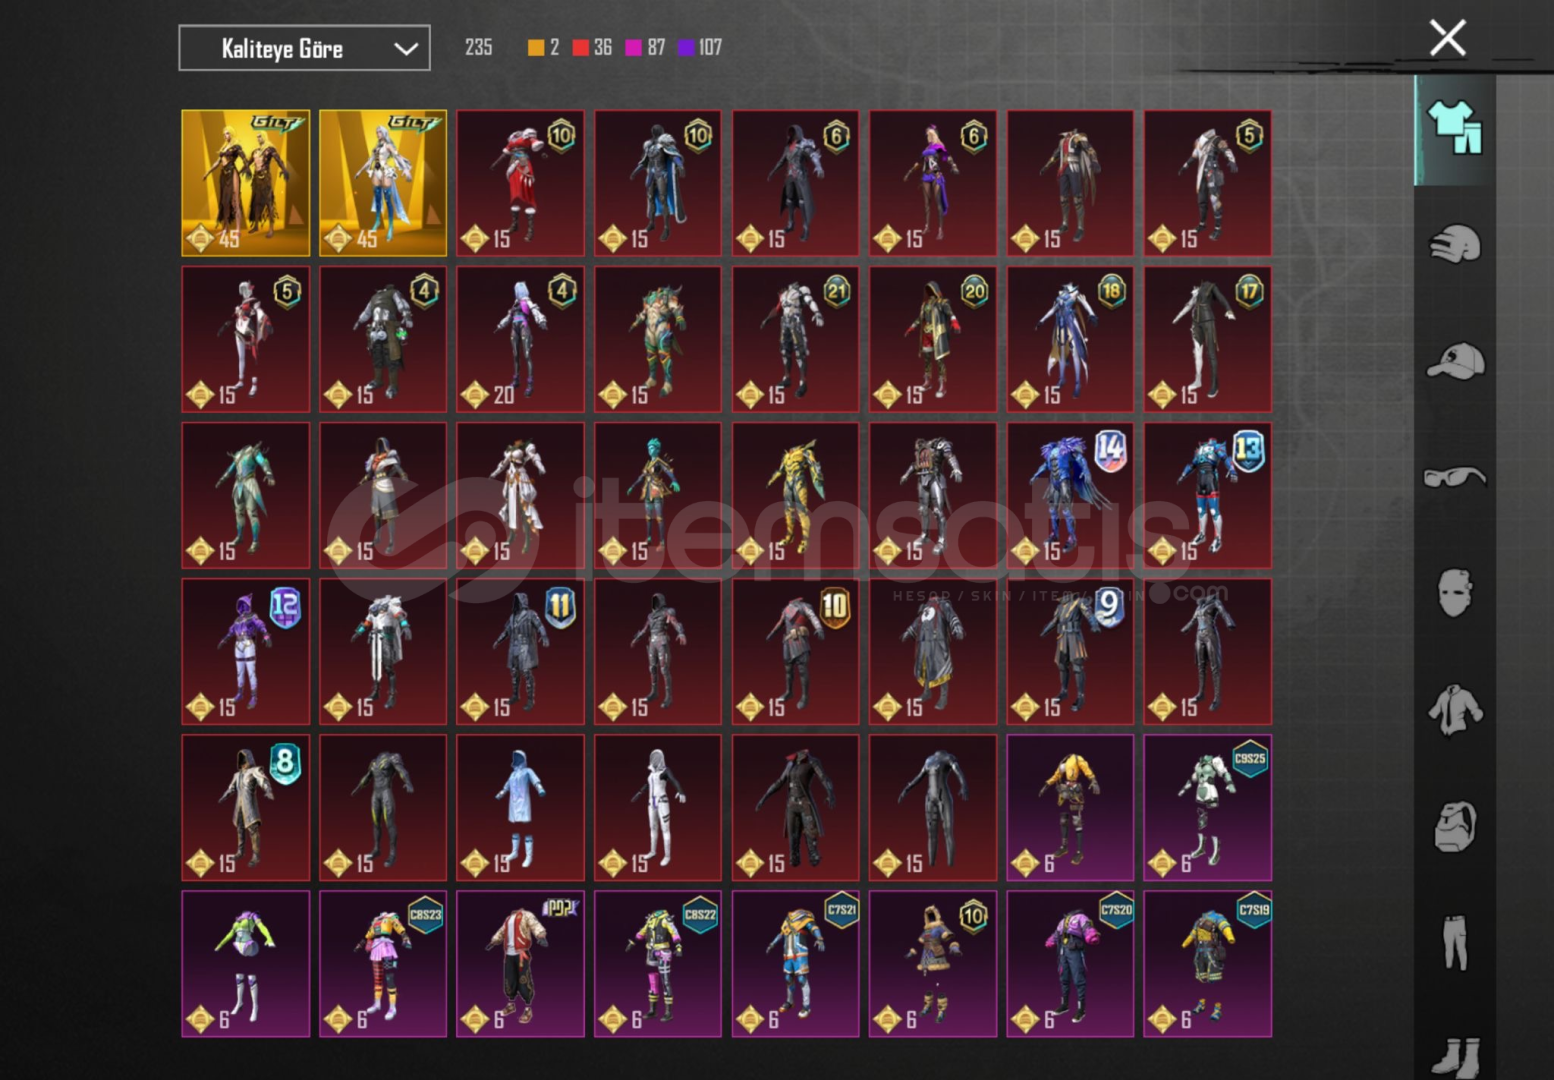Open the jacket category icon

point(1455,710)
